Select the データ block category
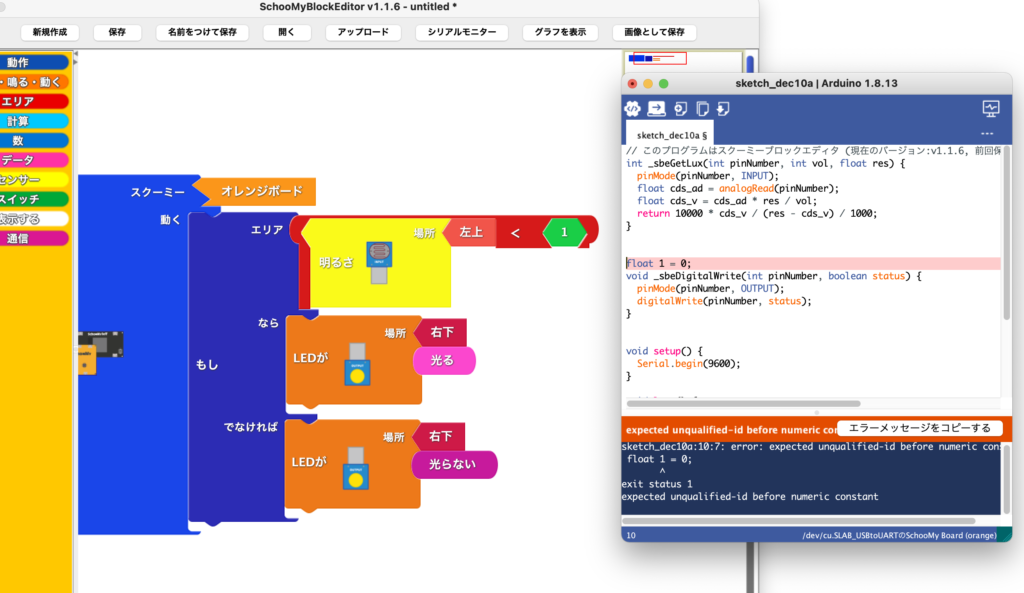This screenshot has width=1024, height=593. click(x=34, y=160)
